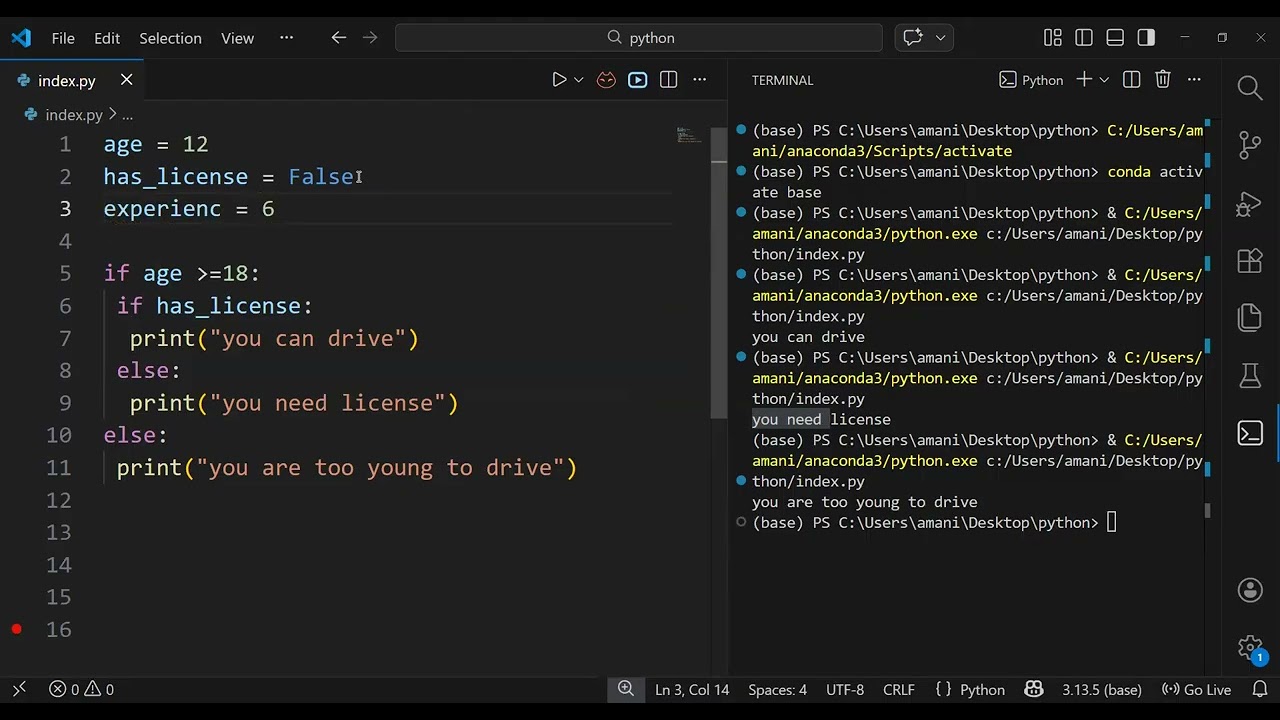Open the Edit menu
The height and width of the screenshot is (720, 1280).
coord(107,38)
